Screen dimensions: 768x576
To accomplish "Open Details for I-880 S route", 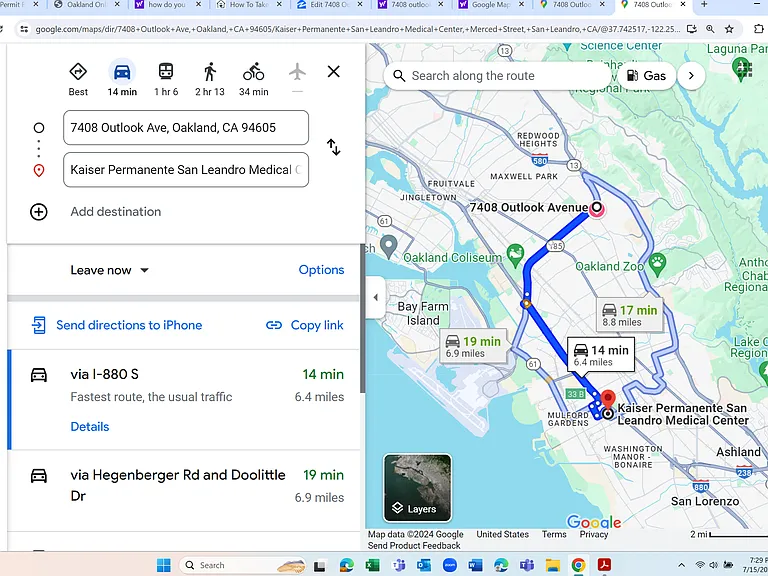I will tap(90, 427).
